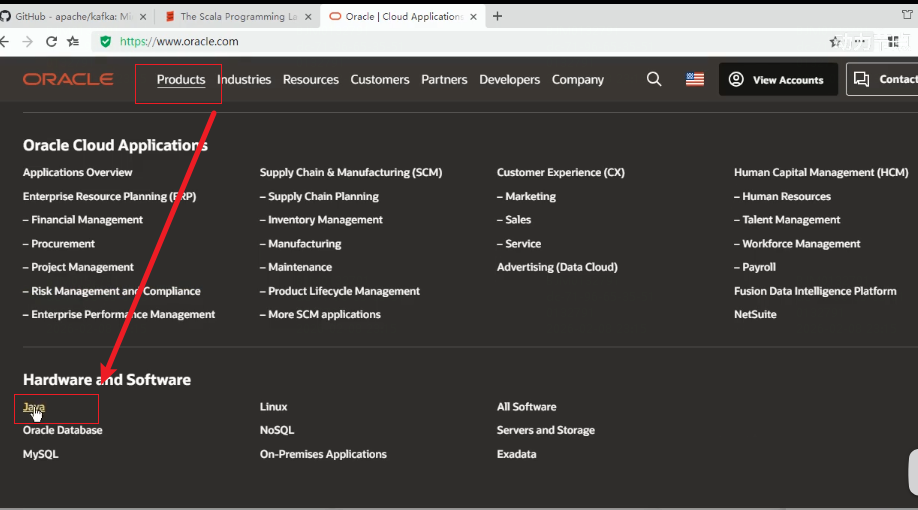Screen dimensions: 918x510
Task: Click the green security shield icon
Action: [105, 42]
